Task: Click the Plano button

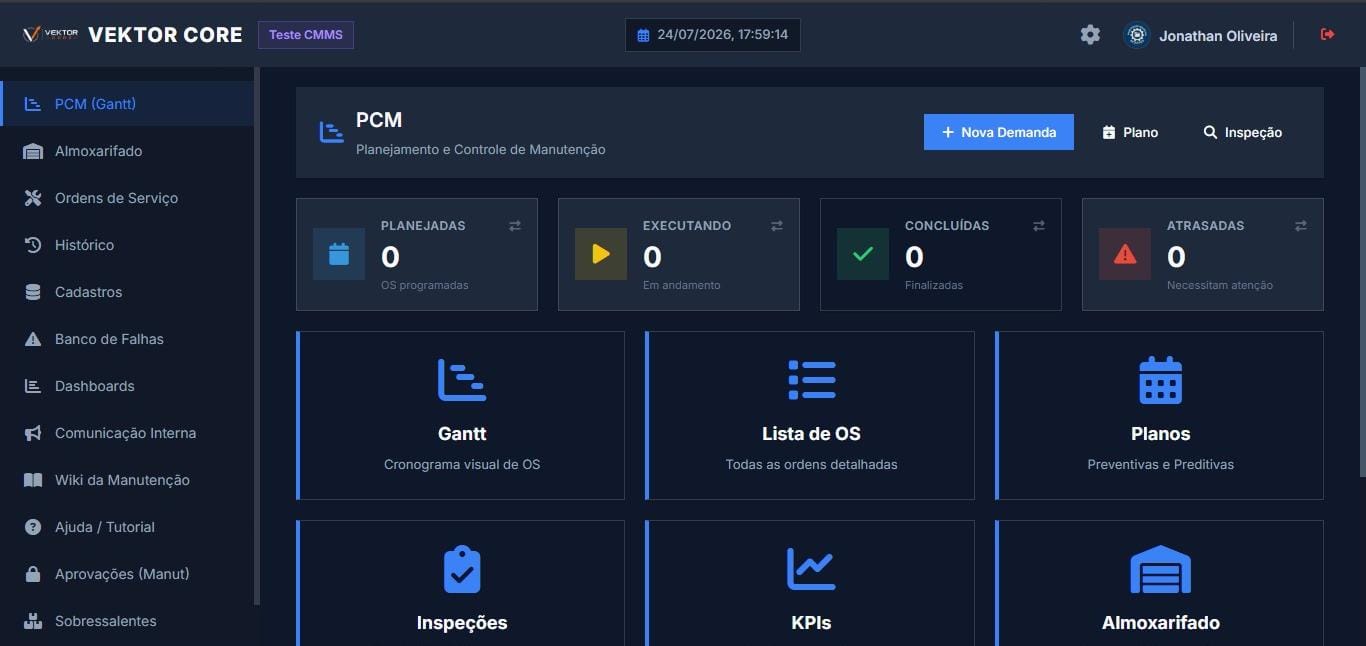Action: click(x=1130, y=132)
